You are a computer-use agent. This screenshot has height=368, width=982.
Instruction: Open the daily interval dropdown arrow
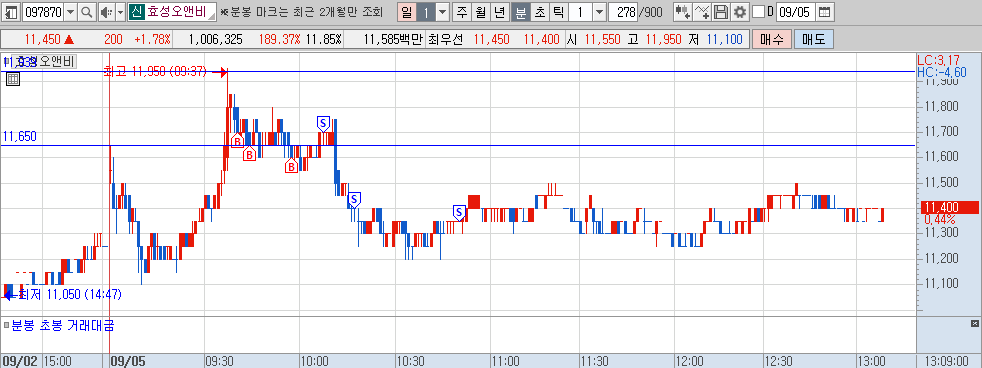(442, 11)
